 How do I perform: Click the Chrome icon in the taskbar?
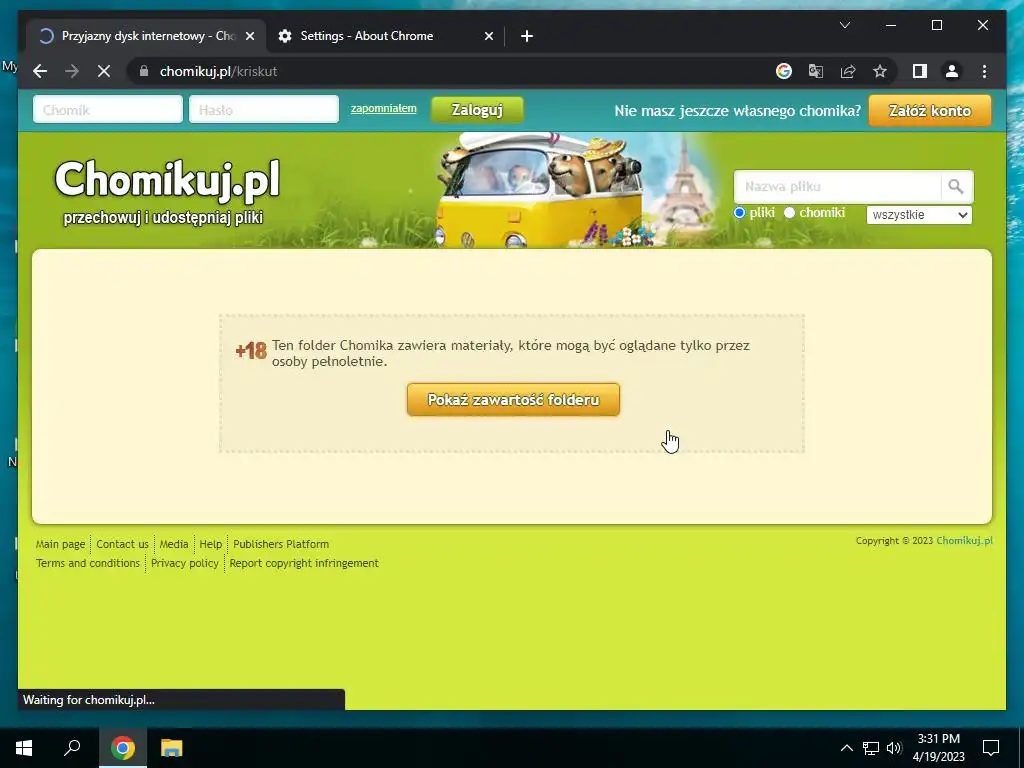pyautogui.click(x=122, y=747)
